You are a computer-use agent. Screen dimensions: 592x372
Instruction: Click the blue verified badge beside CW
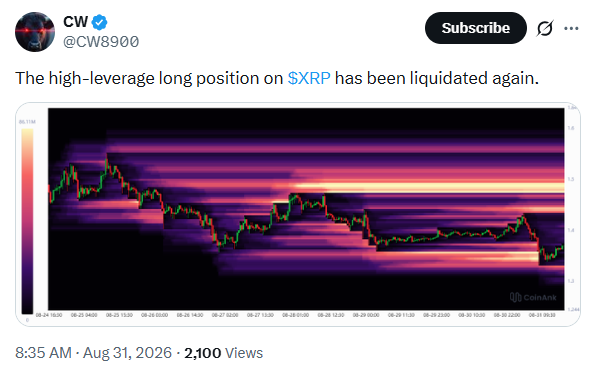click(100, 22)
